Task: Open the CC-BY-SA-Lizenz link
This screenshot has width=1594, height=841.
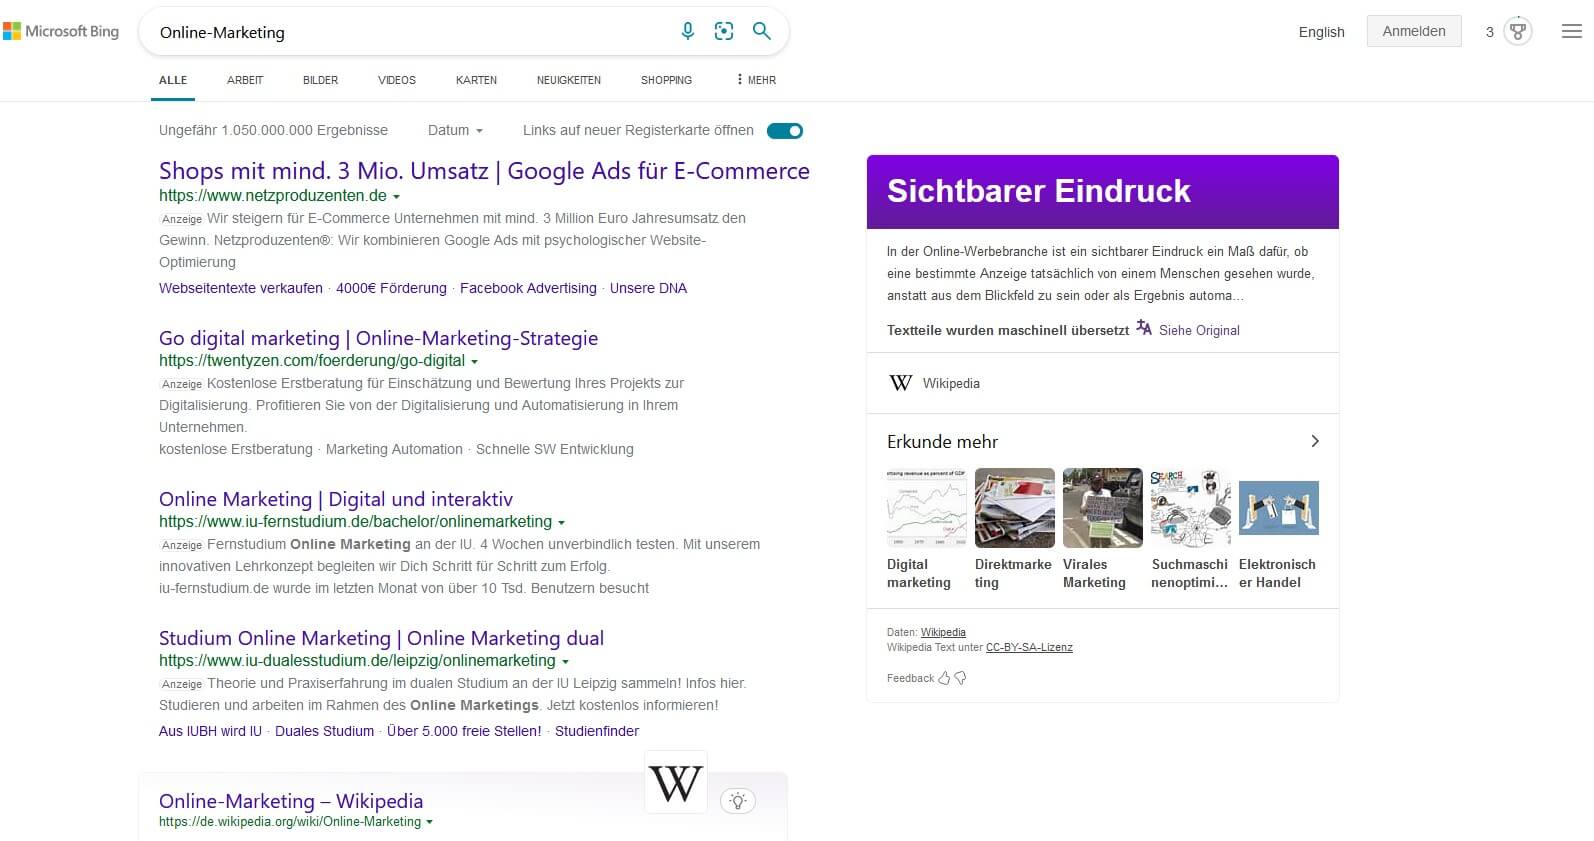Action: tap(1029, 647)
